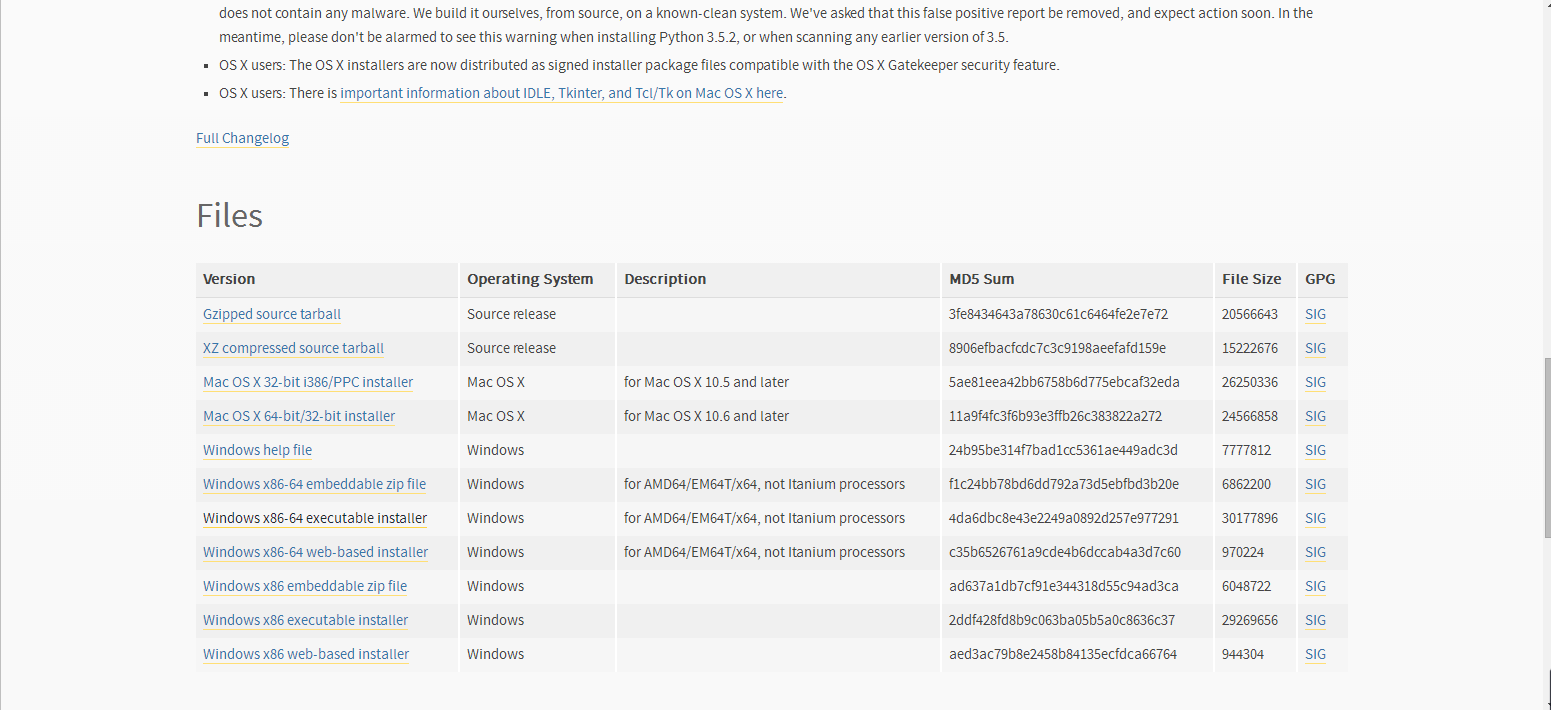Click Mac OS X 32-bit i386/PPC installer

tap(308, 382)
